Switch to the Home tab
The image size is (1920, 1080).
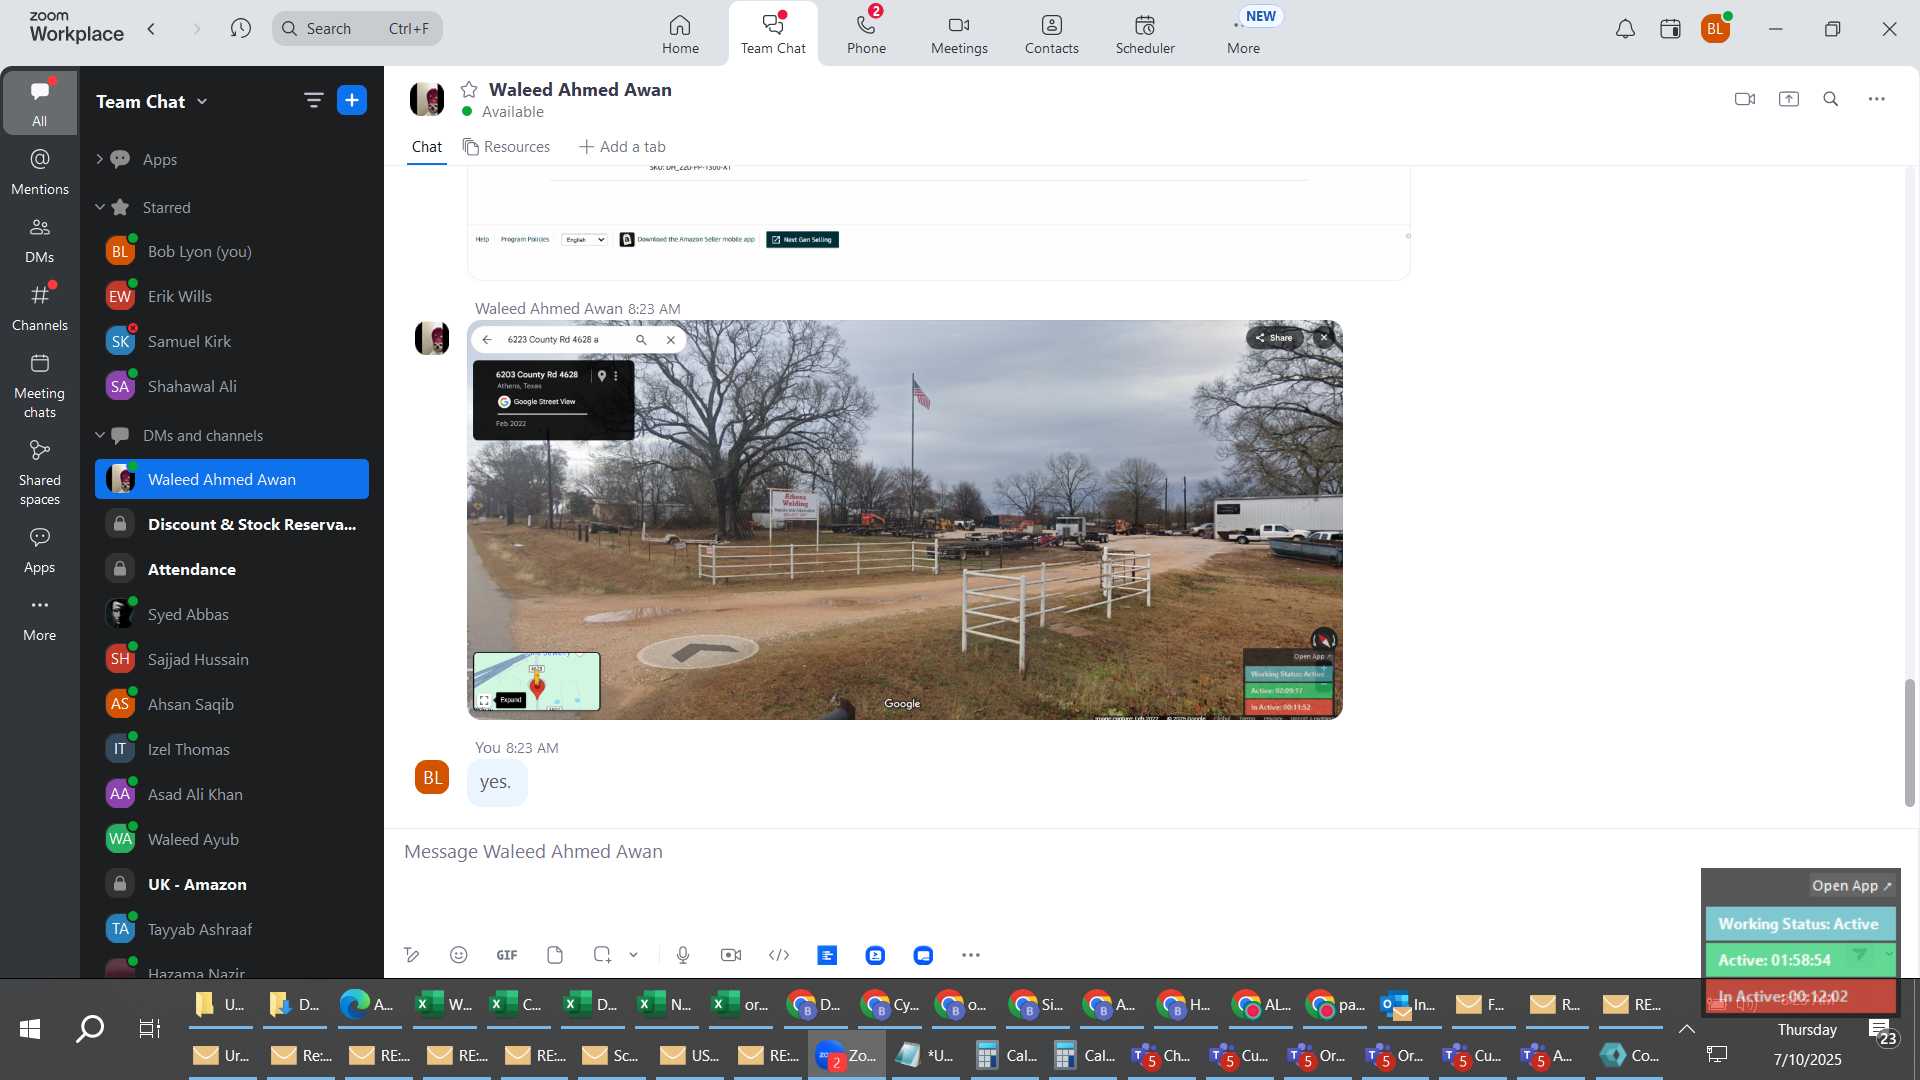(x=680, y=34)
